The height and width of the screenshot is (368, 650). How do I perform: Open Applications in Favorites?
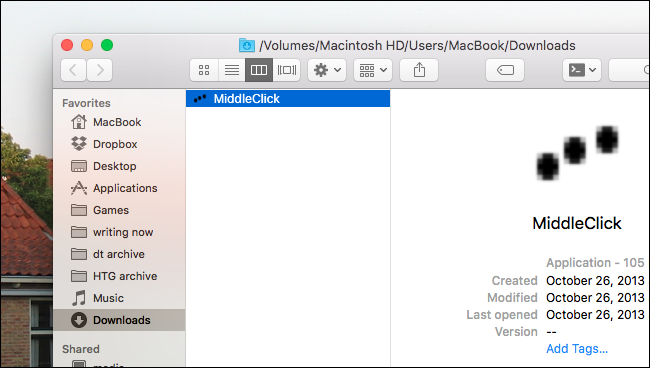[125, 188]
